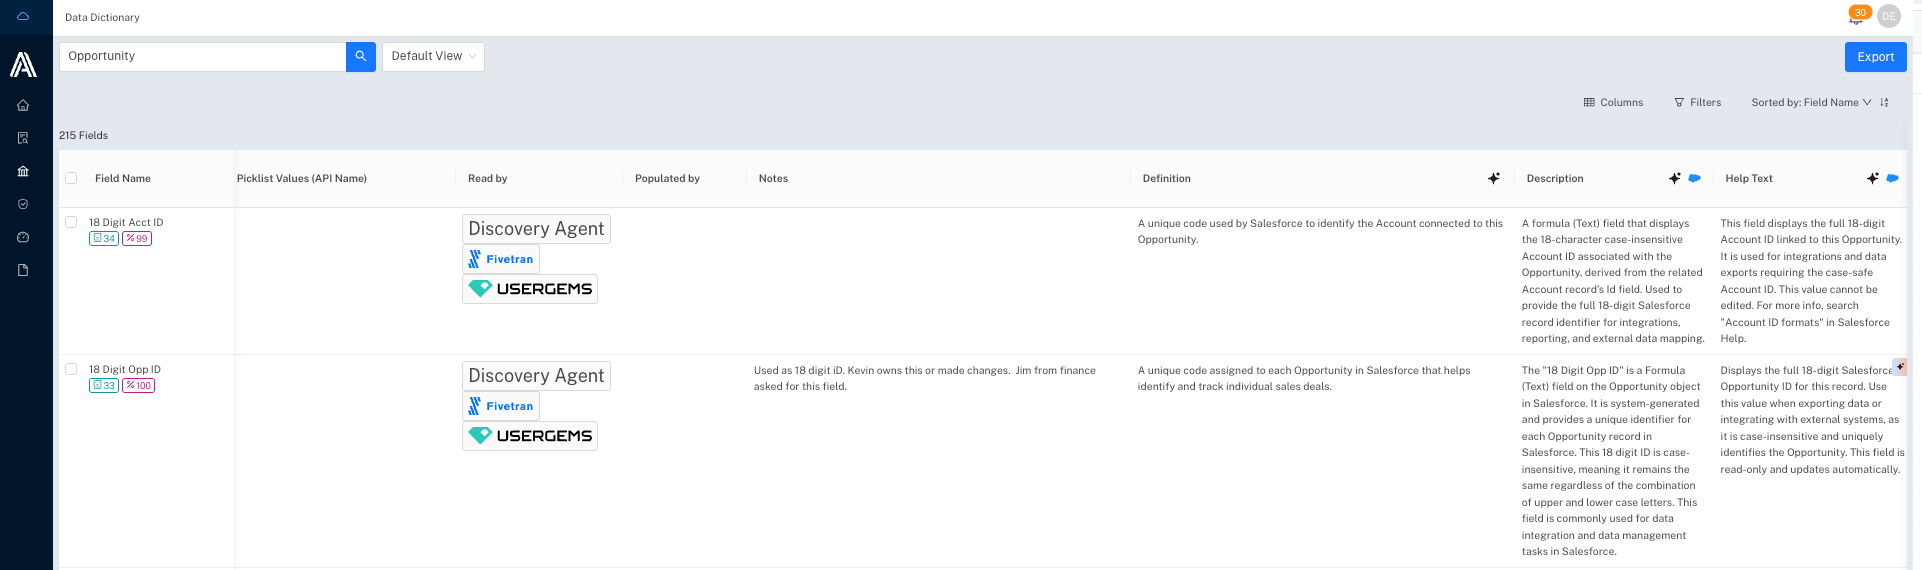Click the Picklist Values (API Name) column header
This screenshot has height=570, width=1922.
point(302,178)
